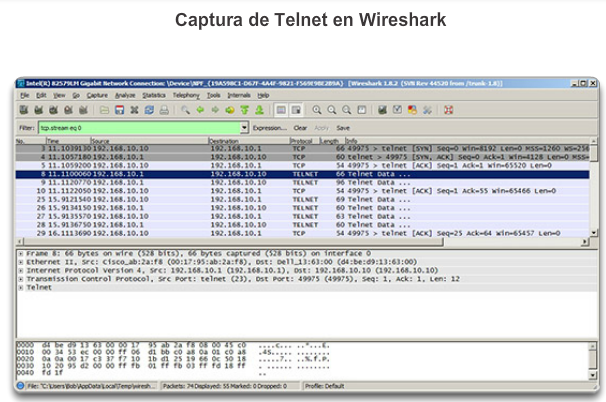Toggle colorize packet list
Image resolution: width=606 pixels, height=402 pixels.
pyautogui.click(x=281, y=110)
